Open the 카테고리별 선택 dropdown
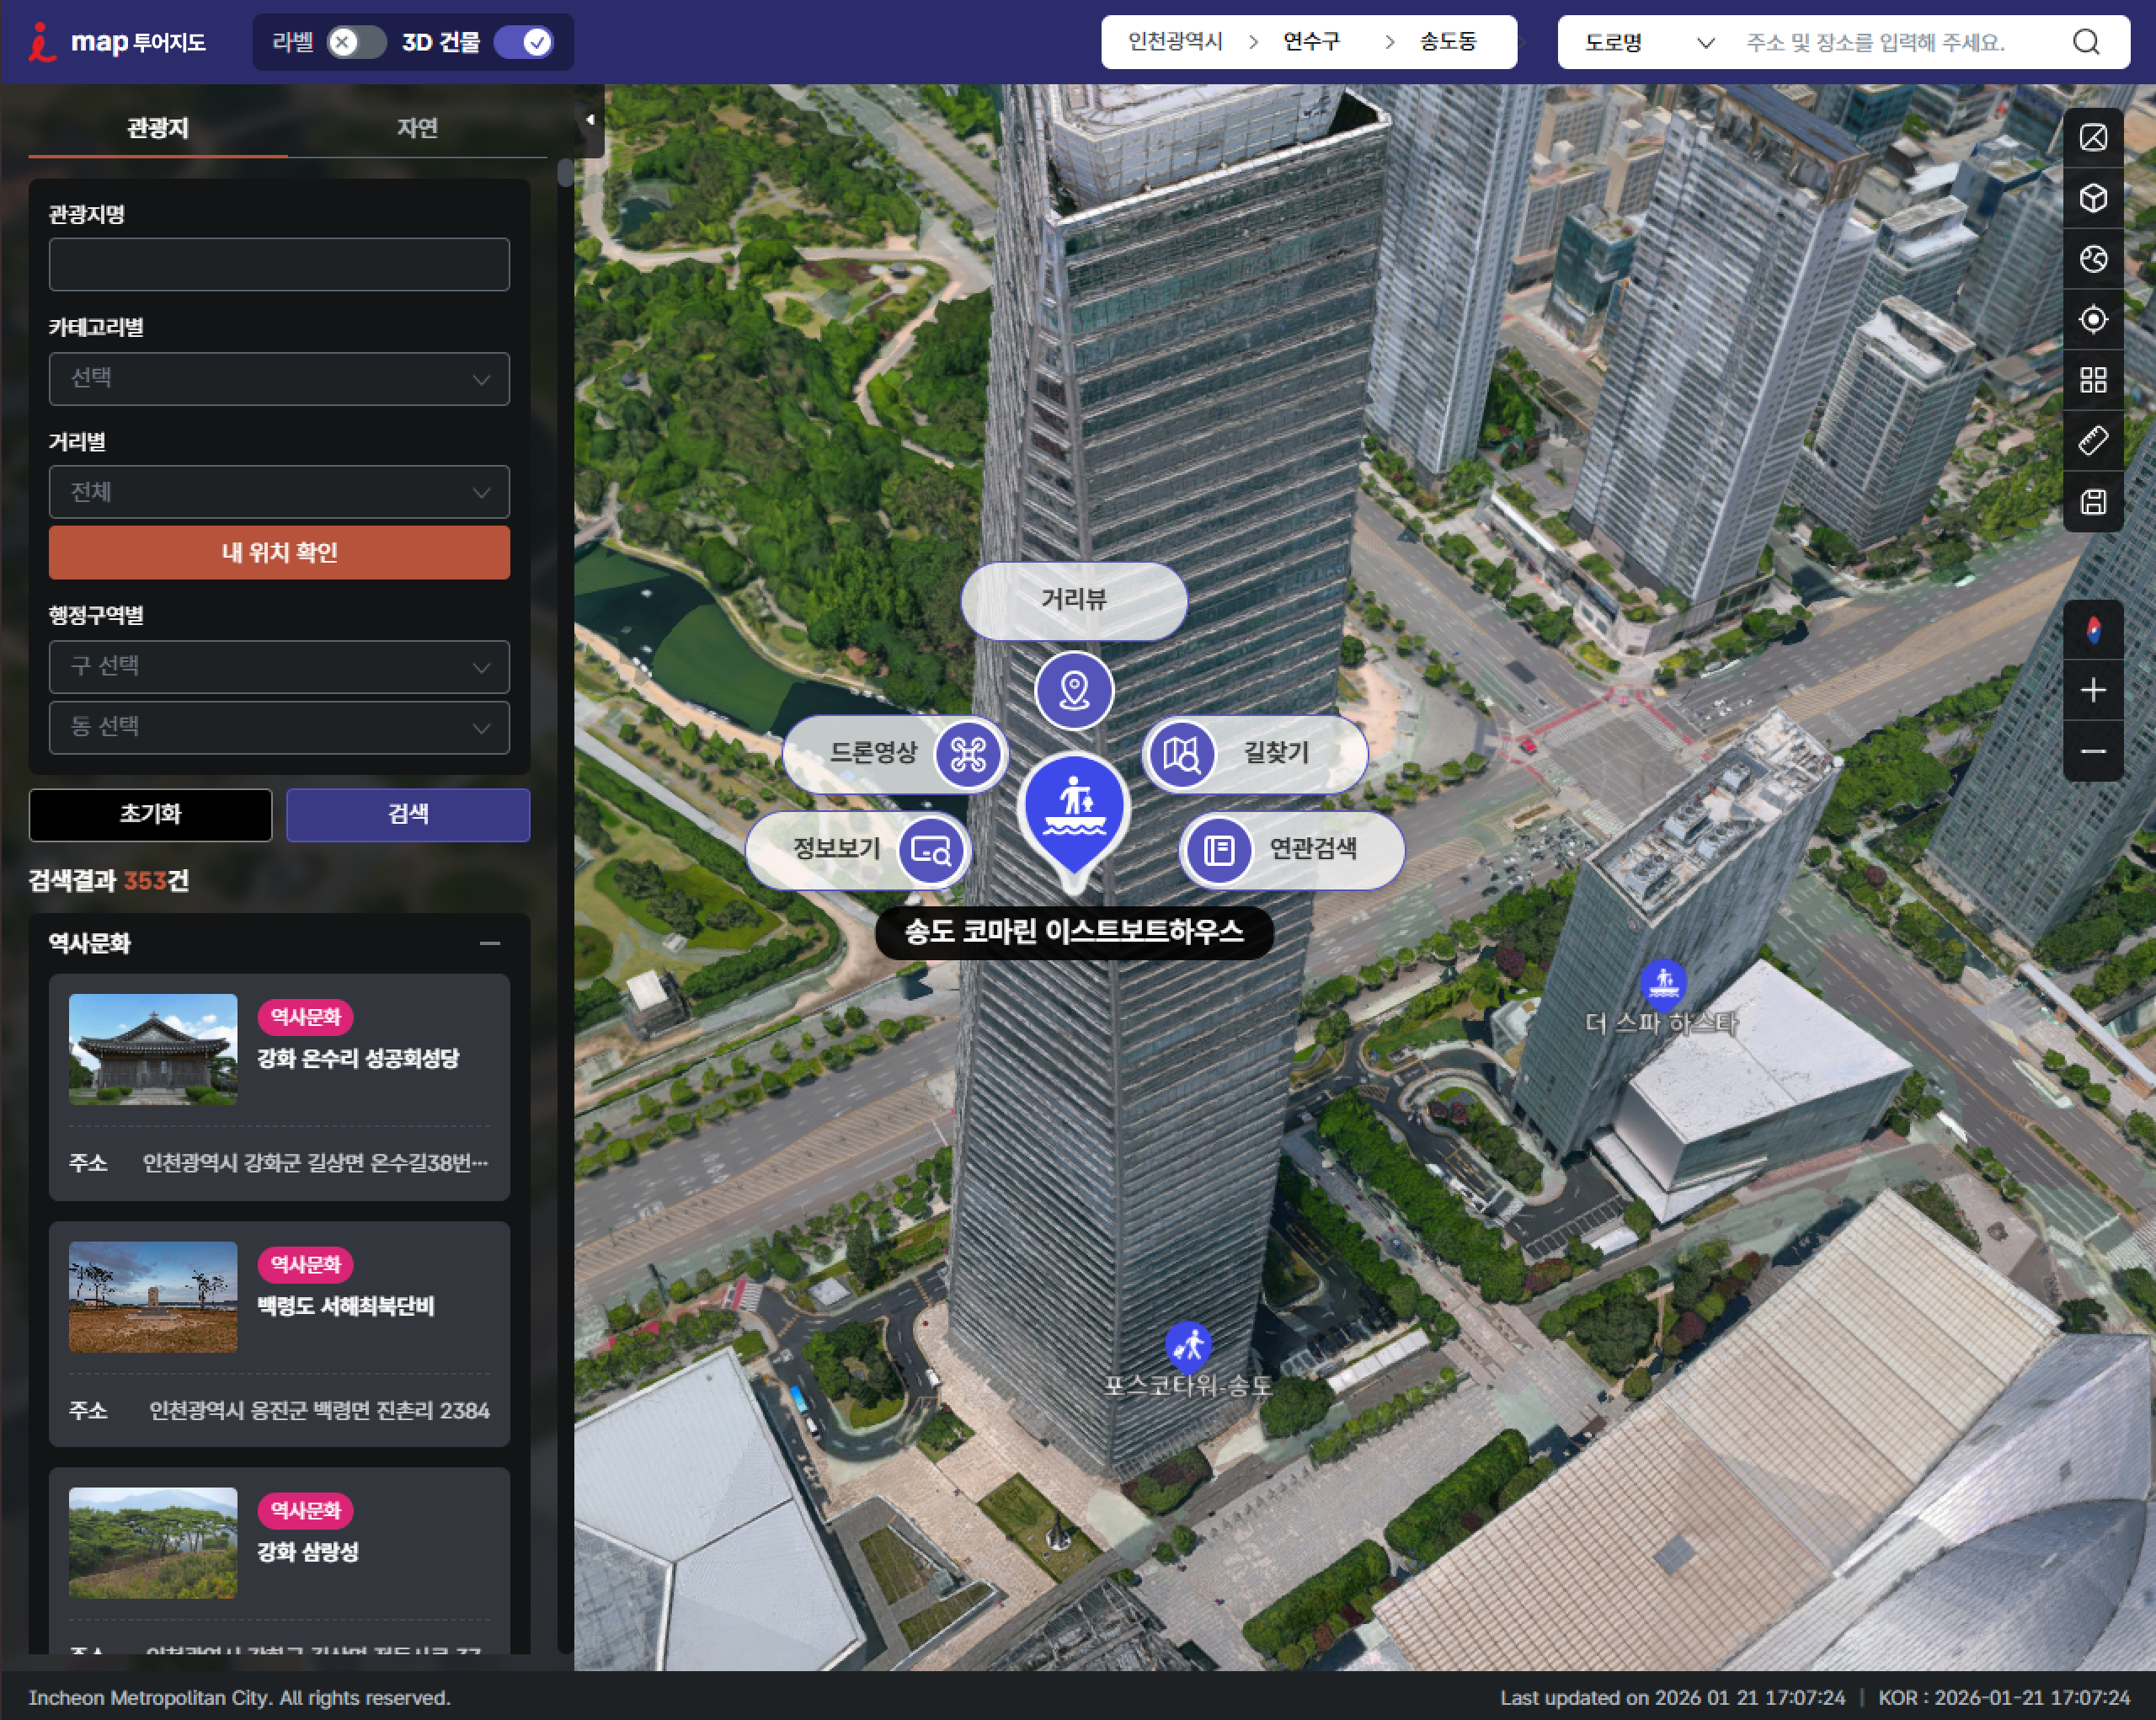The width and height of the screenshot is (2156, 1720). [279, 379]
